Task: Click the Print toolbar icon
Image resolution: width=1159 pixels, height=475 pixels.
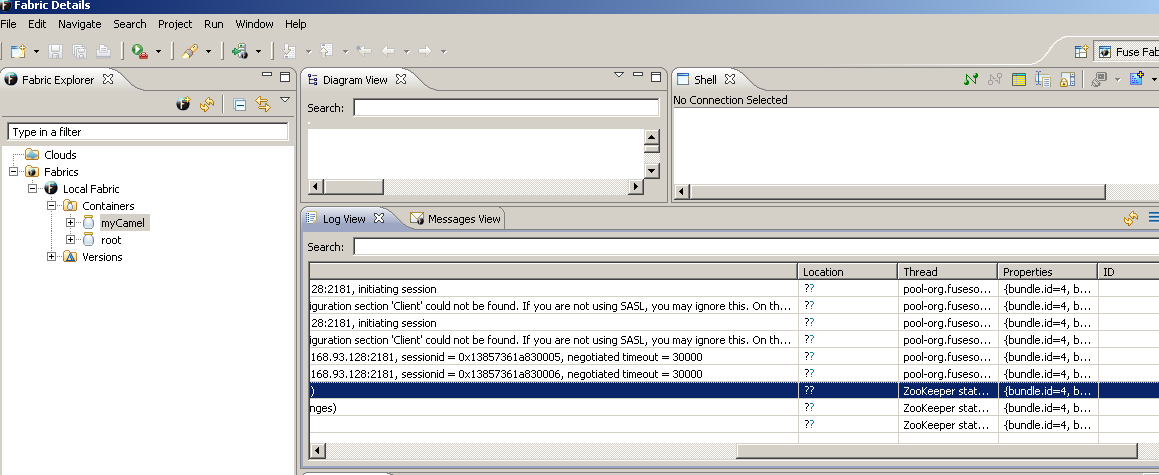Action: [103, 51]
